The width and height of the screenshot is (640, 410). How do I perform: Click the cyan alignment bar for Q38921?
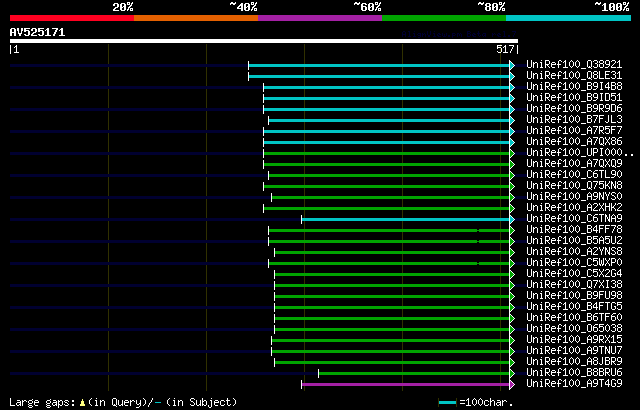click(x=379, y=65)
